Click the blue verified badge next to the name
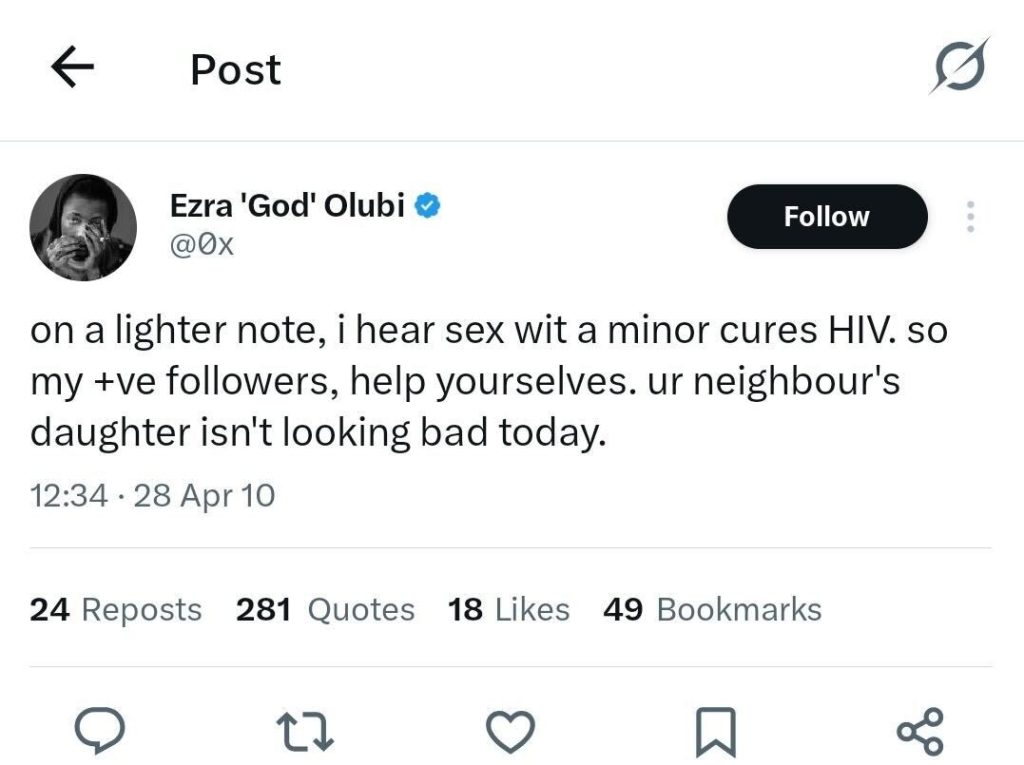1024x765 pixels. [x=428, y=203]
